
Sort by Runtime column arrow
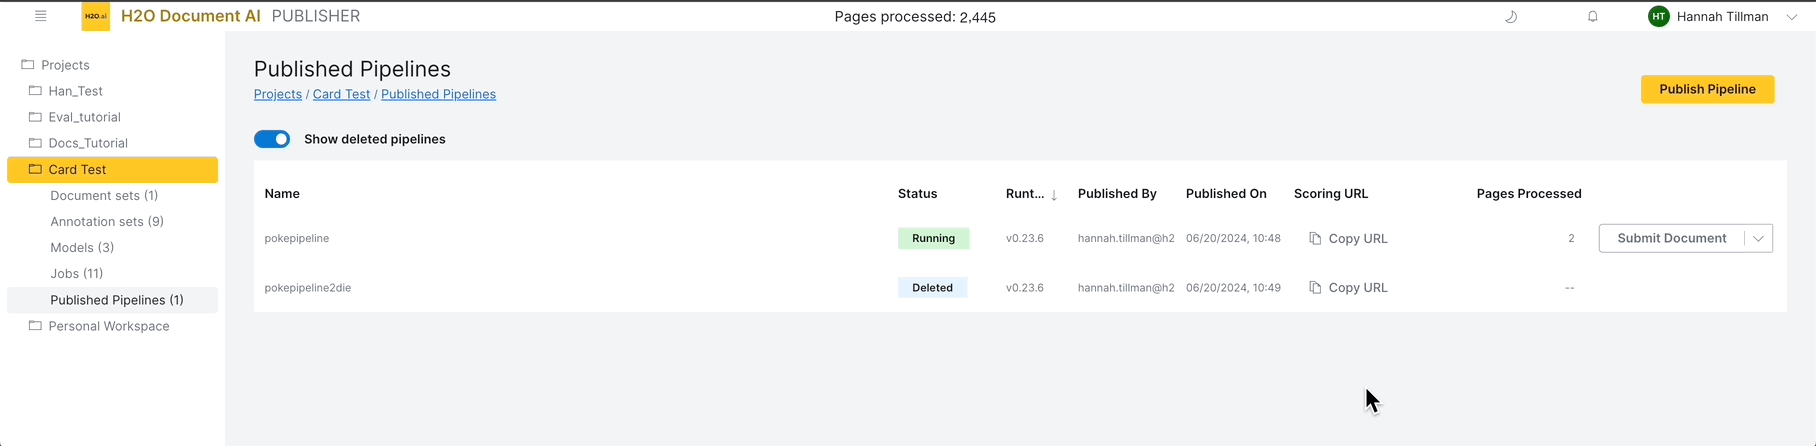pos(1054,195)
